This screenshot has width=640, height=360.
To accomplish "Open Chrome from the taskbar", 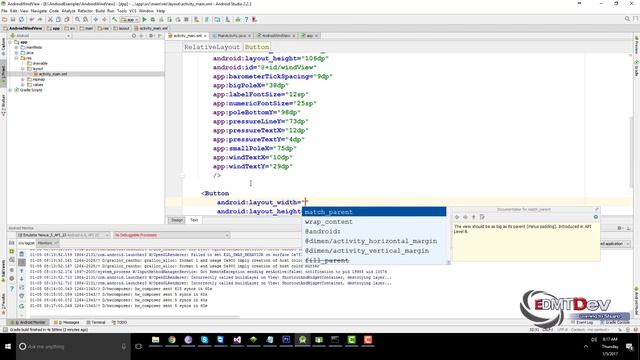I will coord(172,340).
